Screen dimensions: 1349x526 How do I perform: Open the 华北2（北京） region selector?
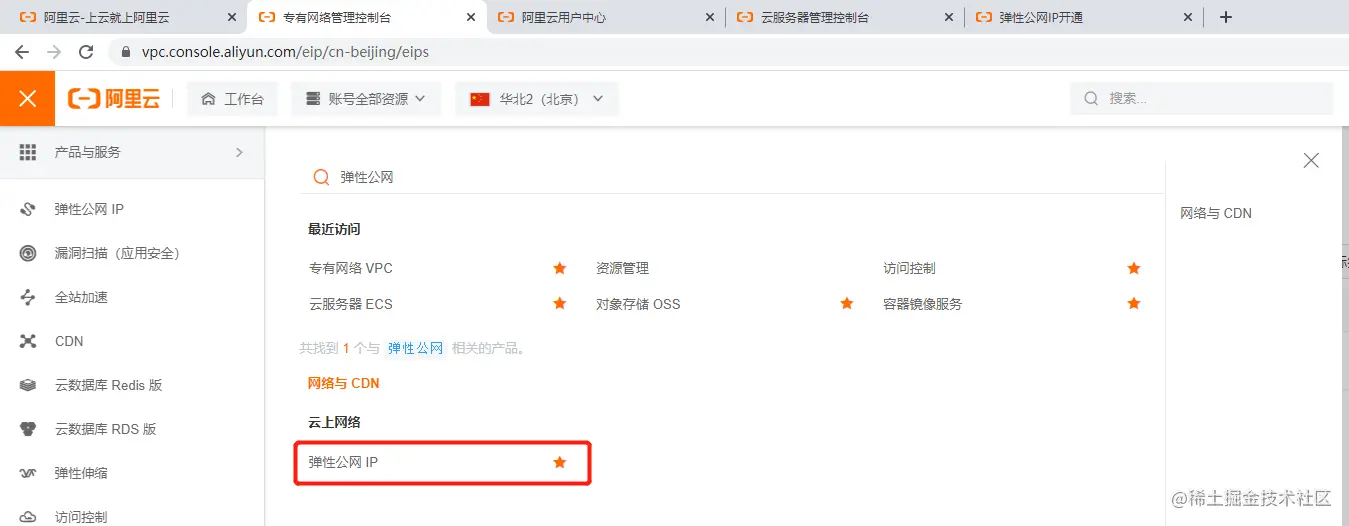[537, 99]
